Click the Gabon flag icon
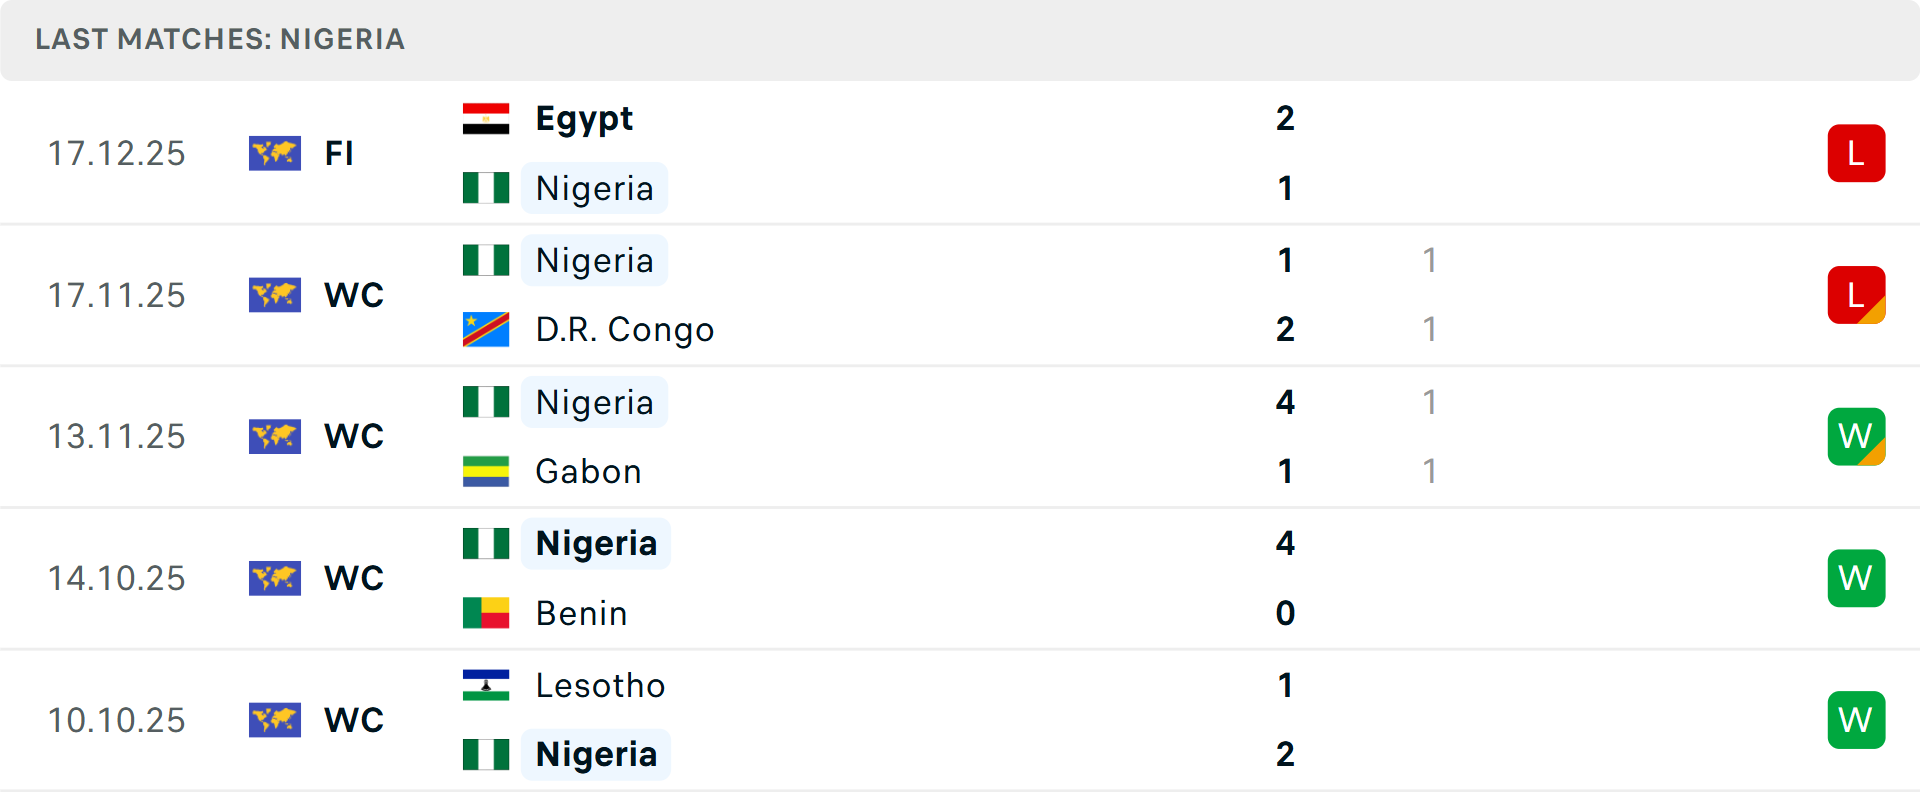This screenshot has width=1920, height=792. [486, 471]
